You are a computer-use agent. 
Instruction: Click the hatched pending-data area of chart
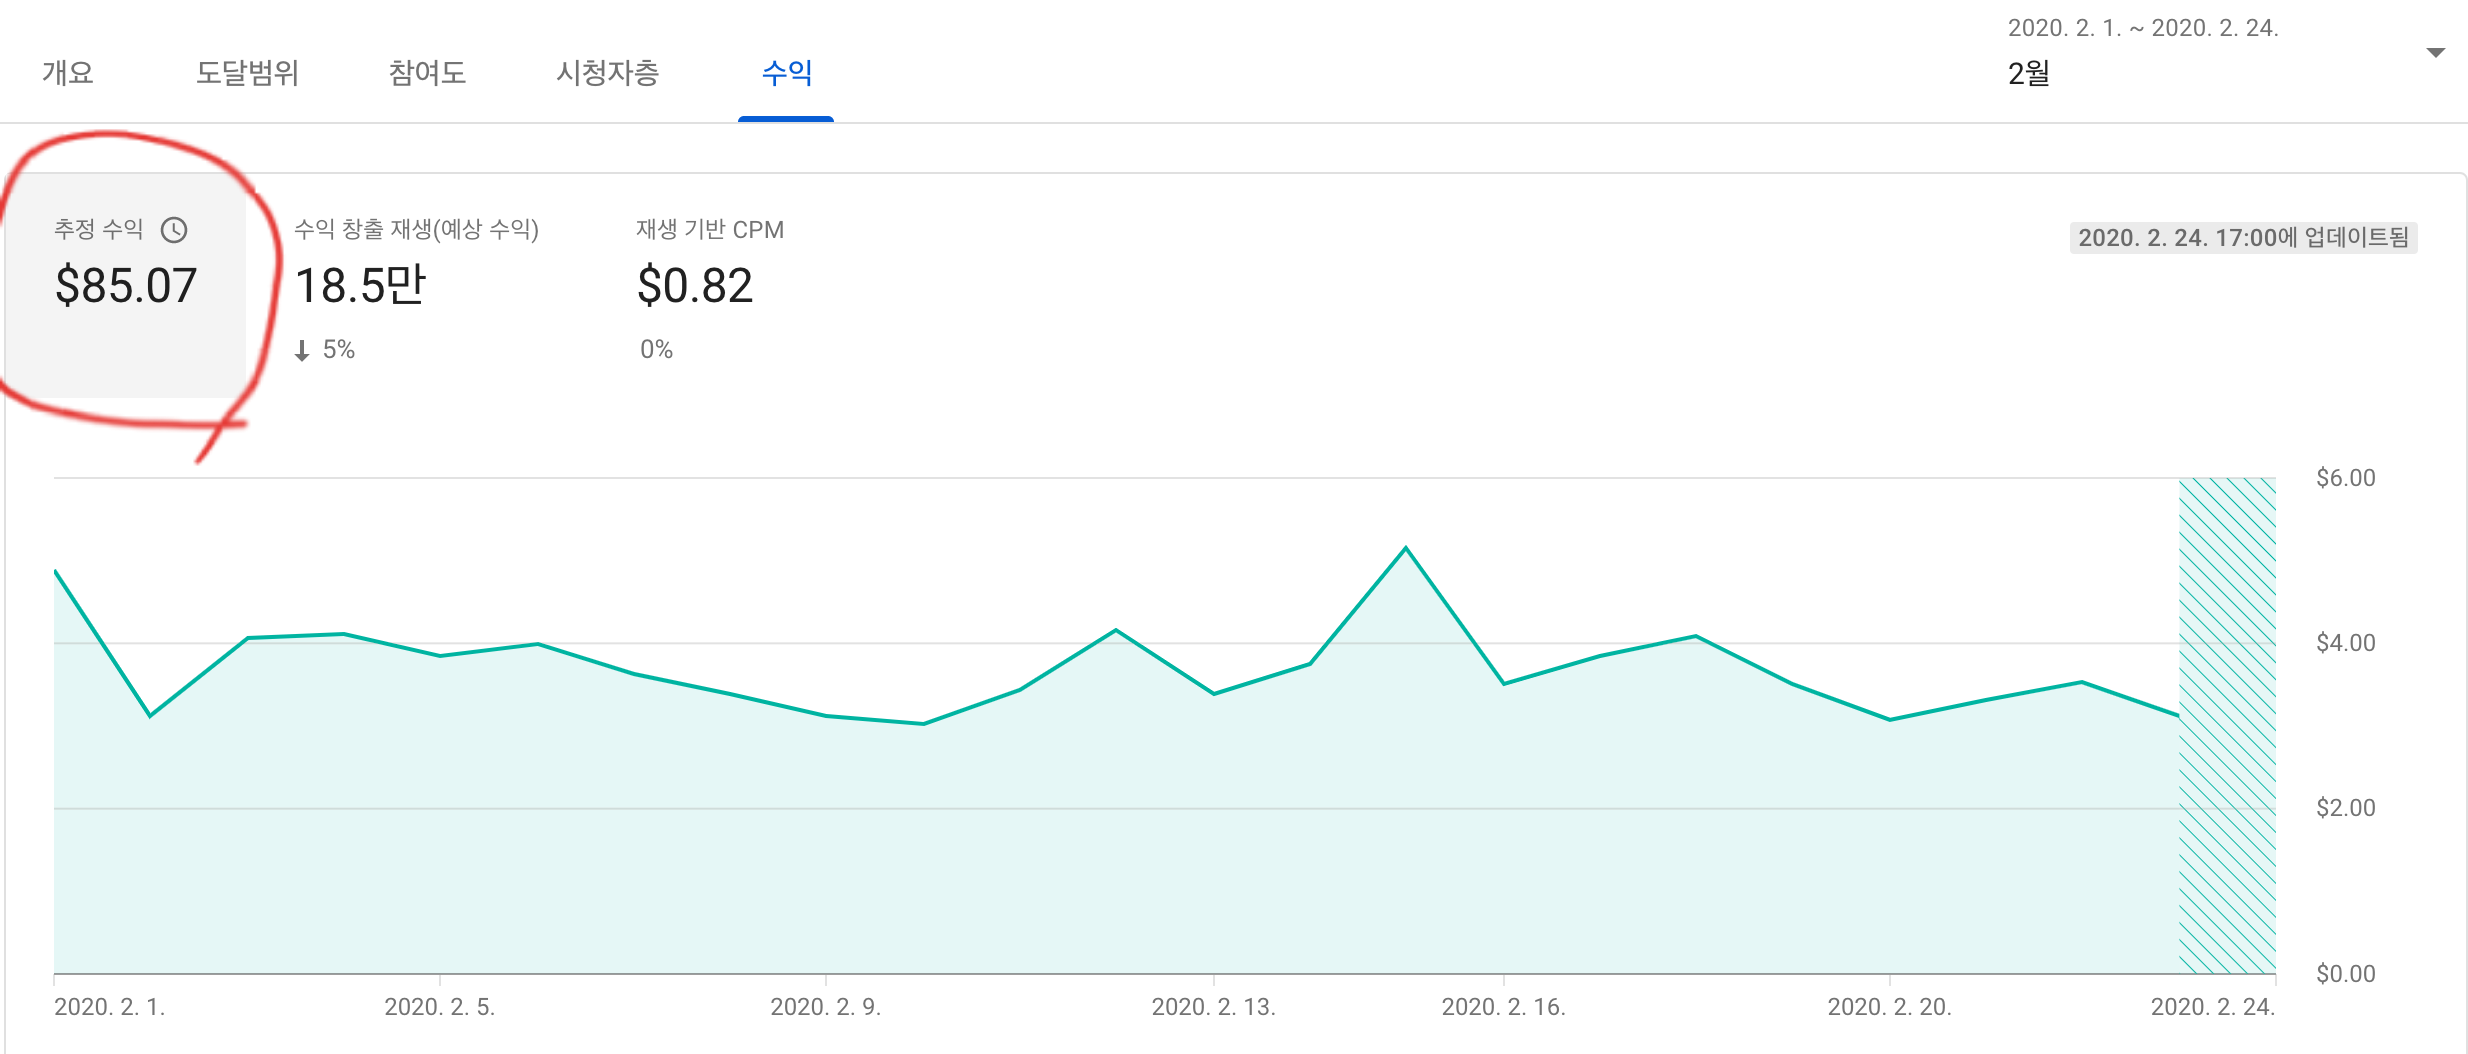click(2227, 725)
